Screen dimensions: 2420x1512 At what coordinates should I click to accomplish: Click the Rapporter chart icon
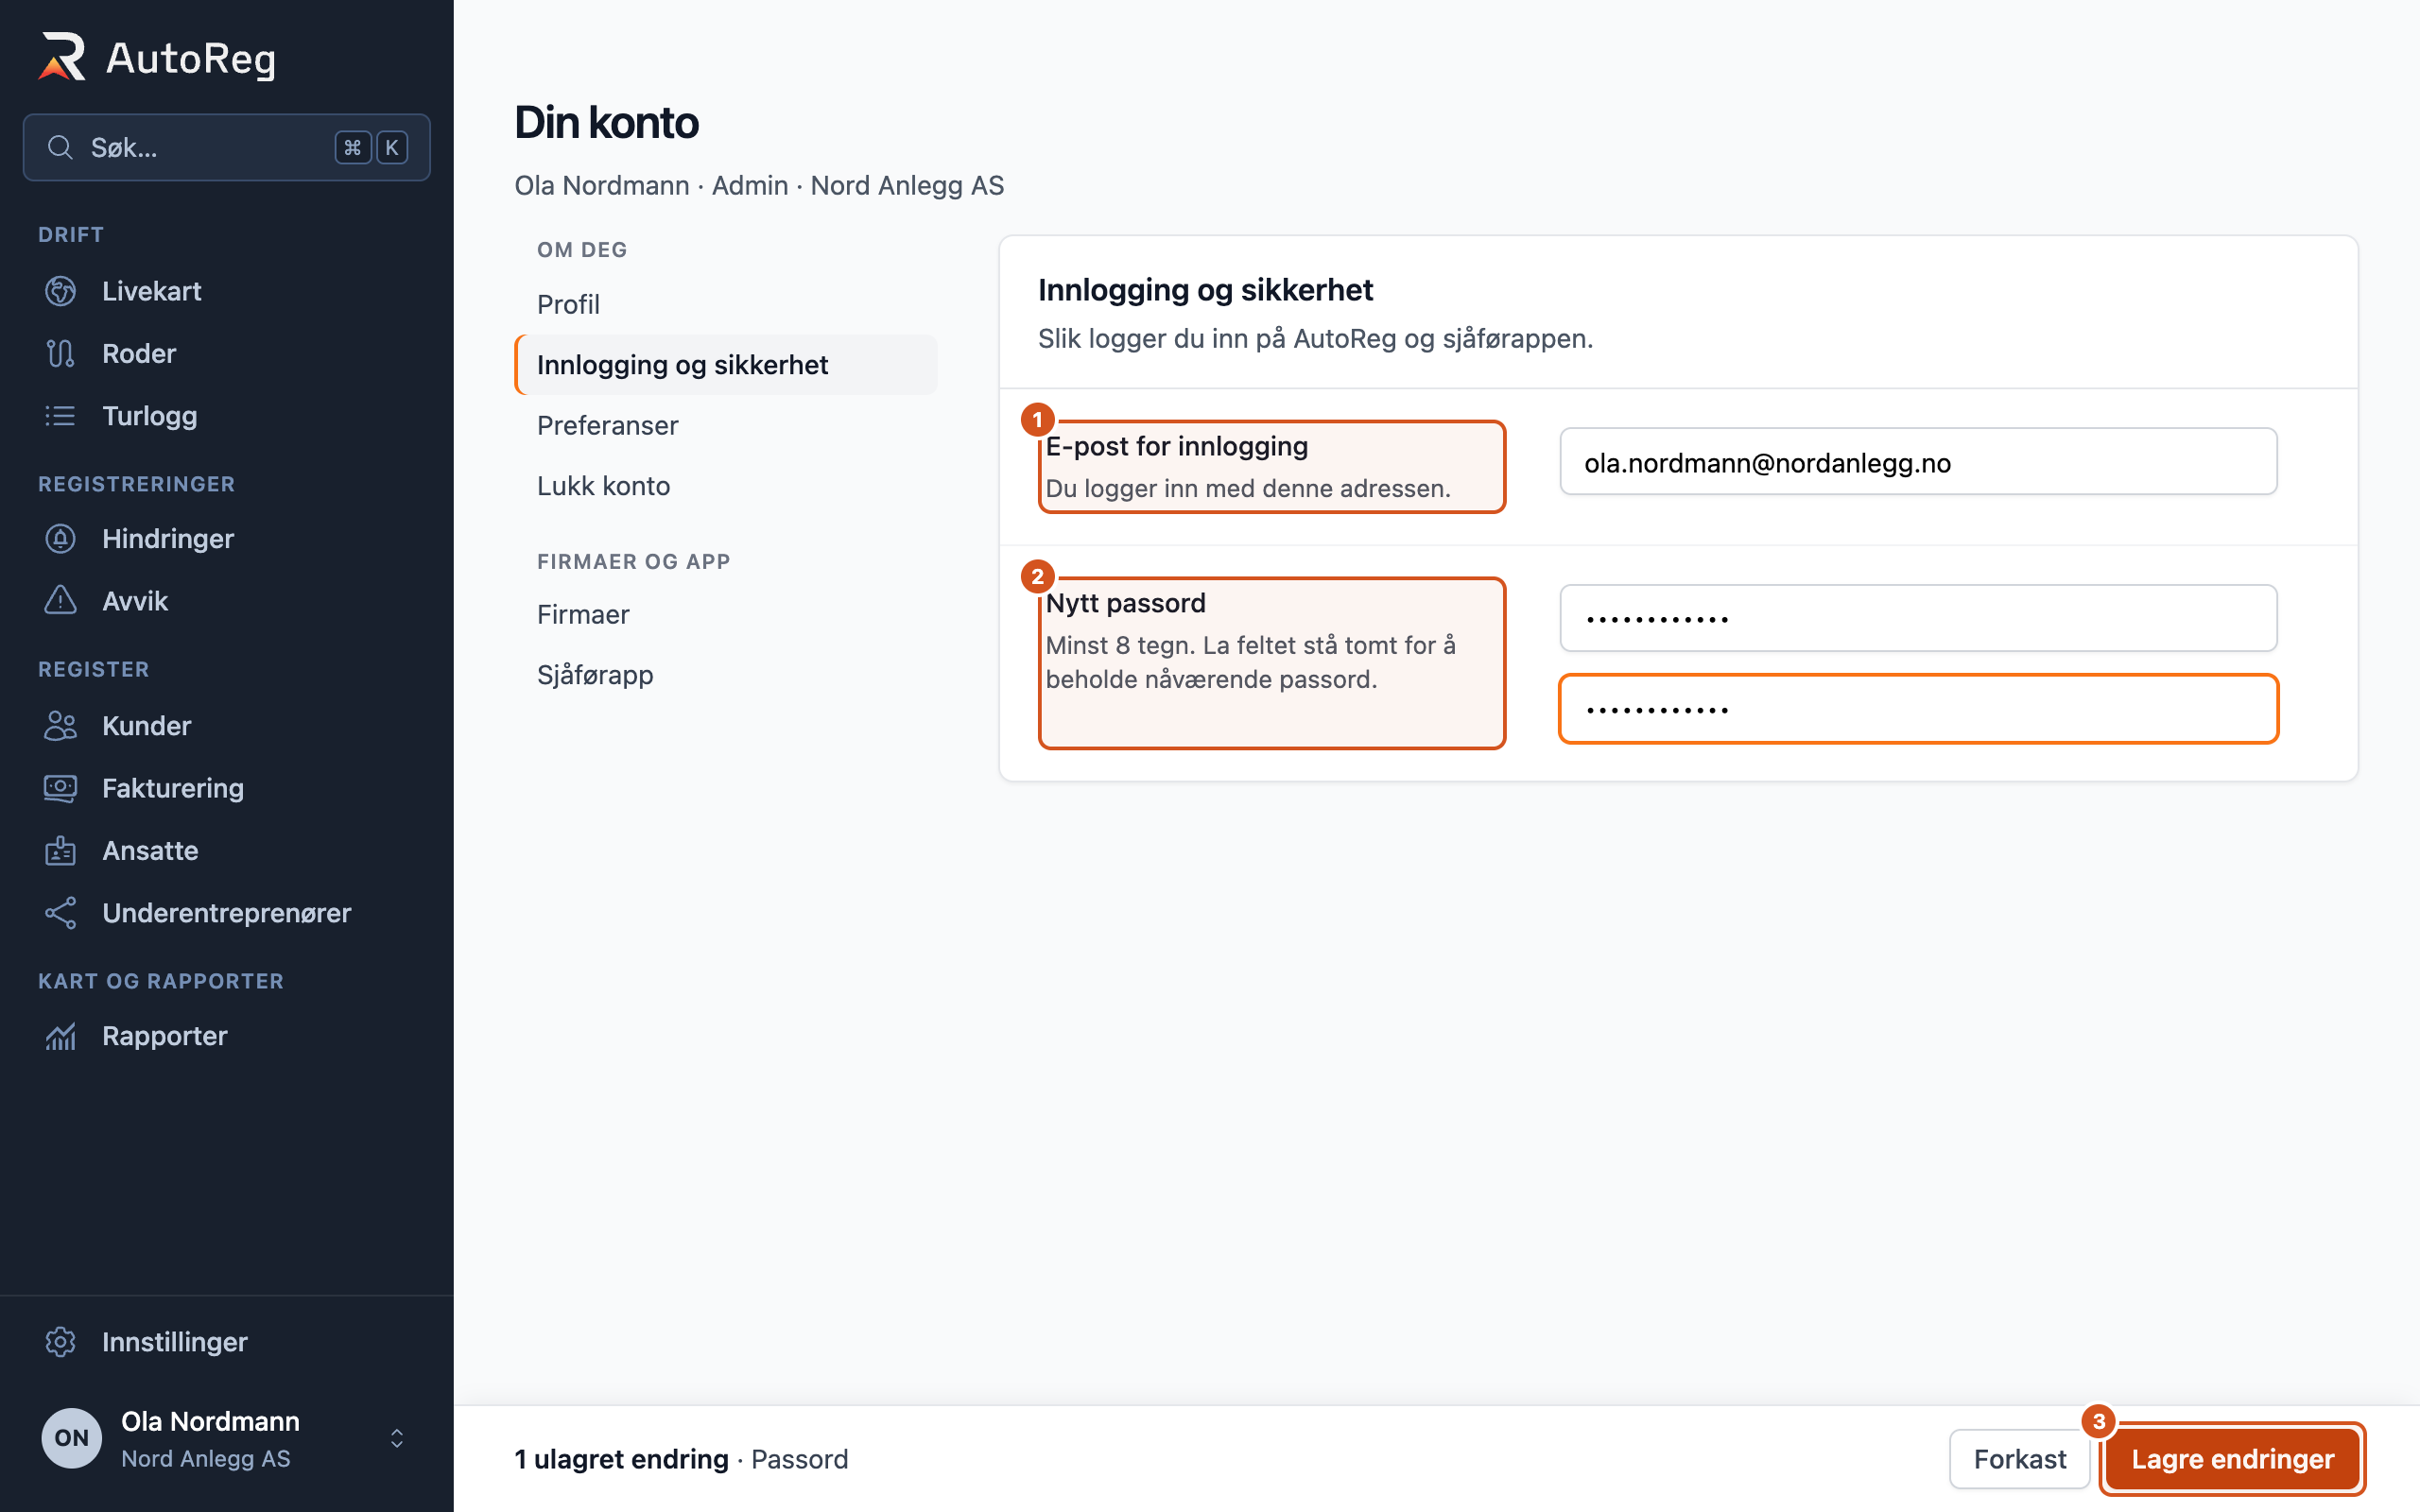coord(60,1035)
